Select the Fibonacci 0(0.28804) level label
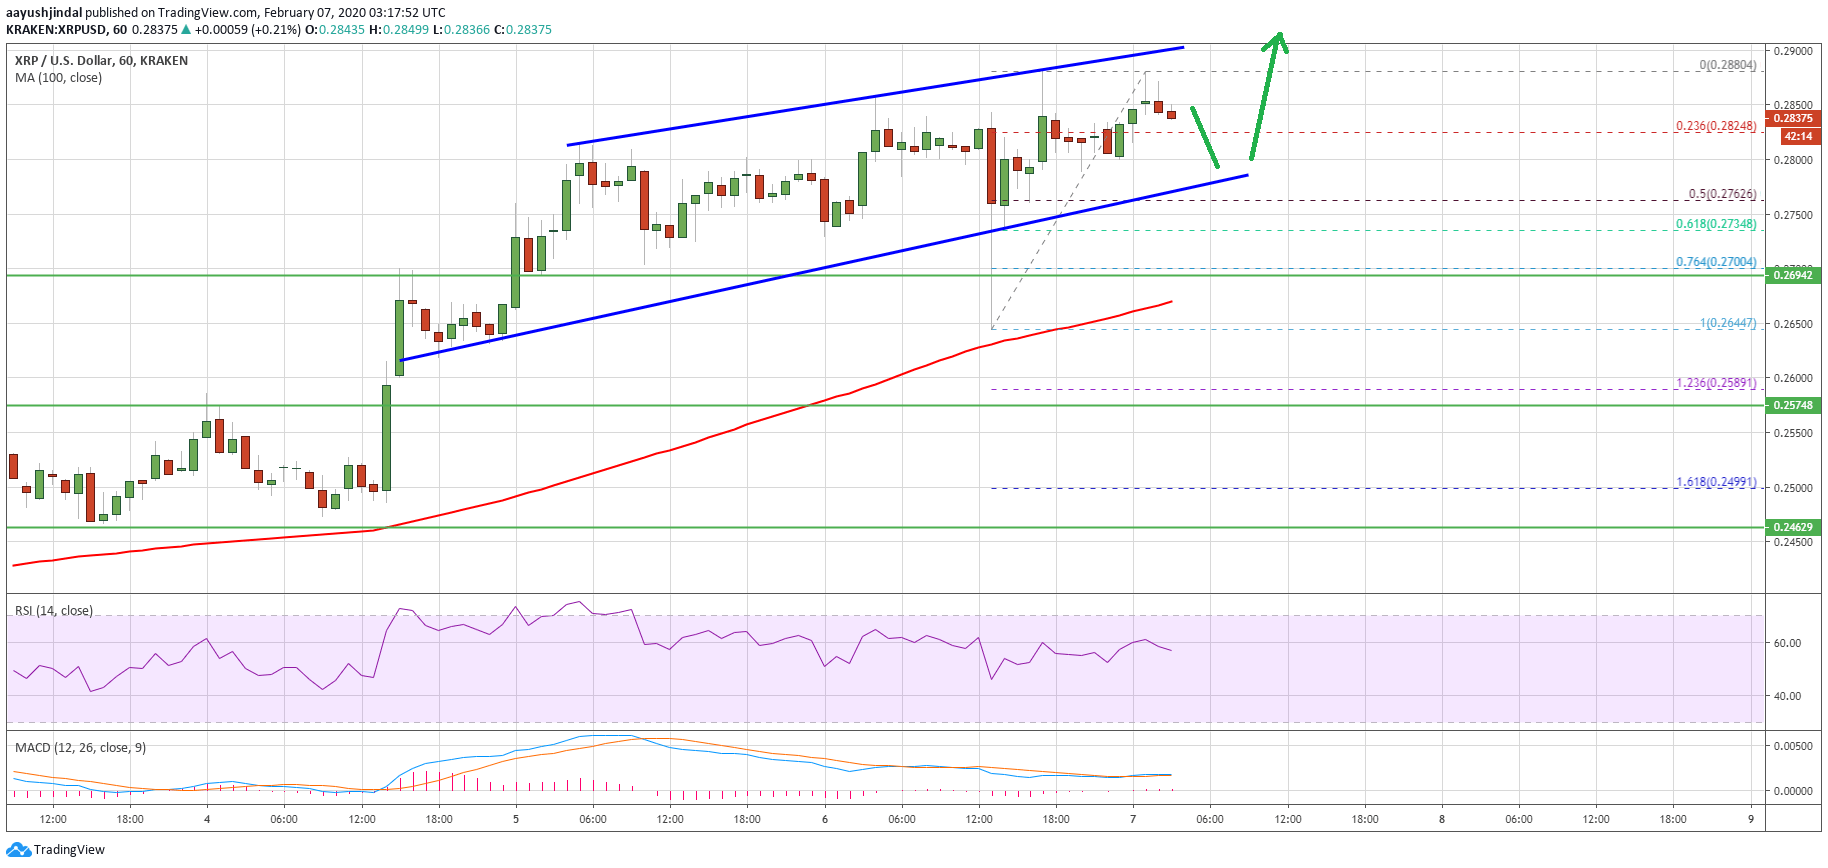The height and width of the screenshot is (868, 1828). 1728,65
